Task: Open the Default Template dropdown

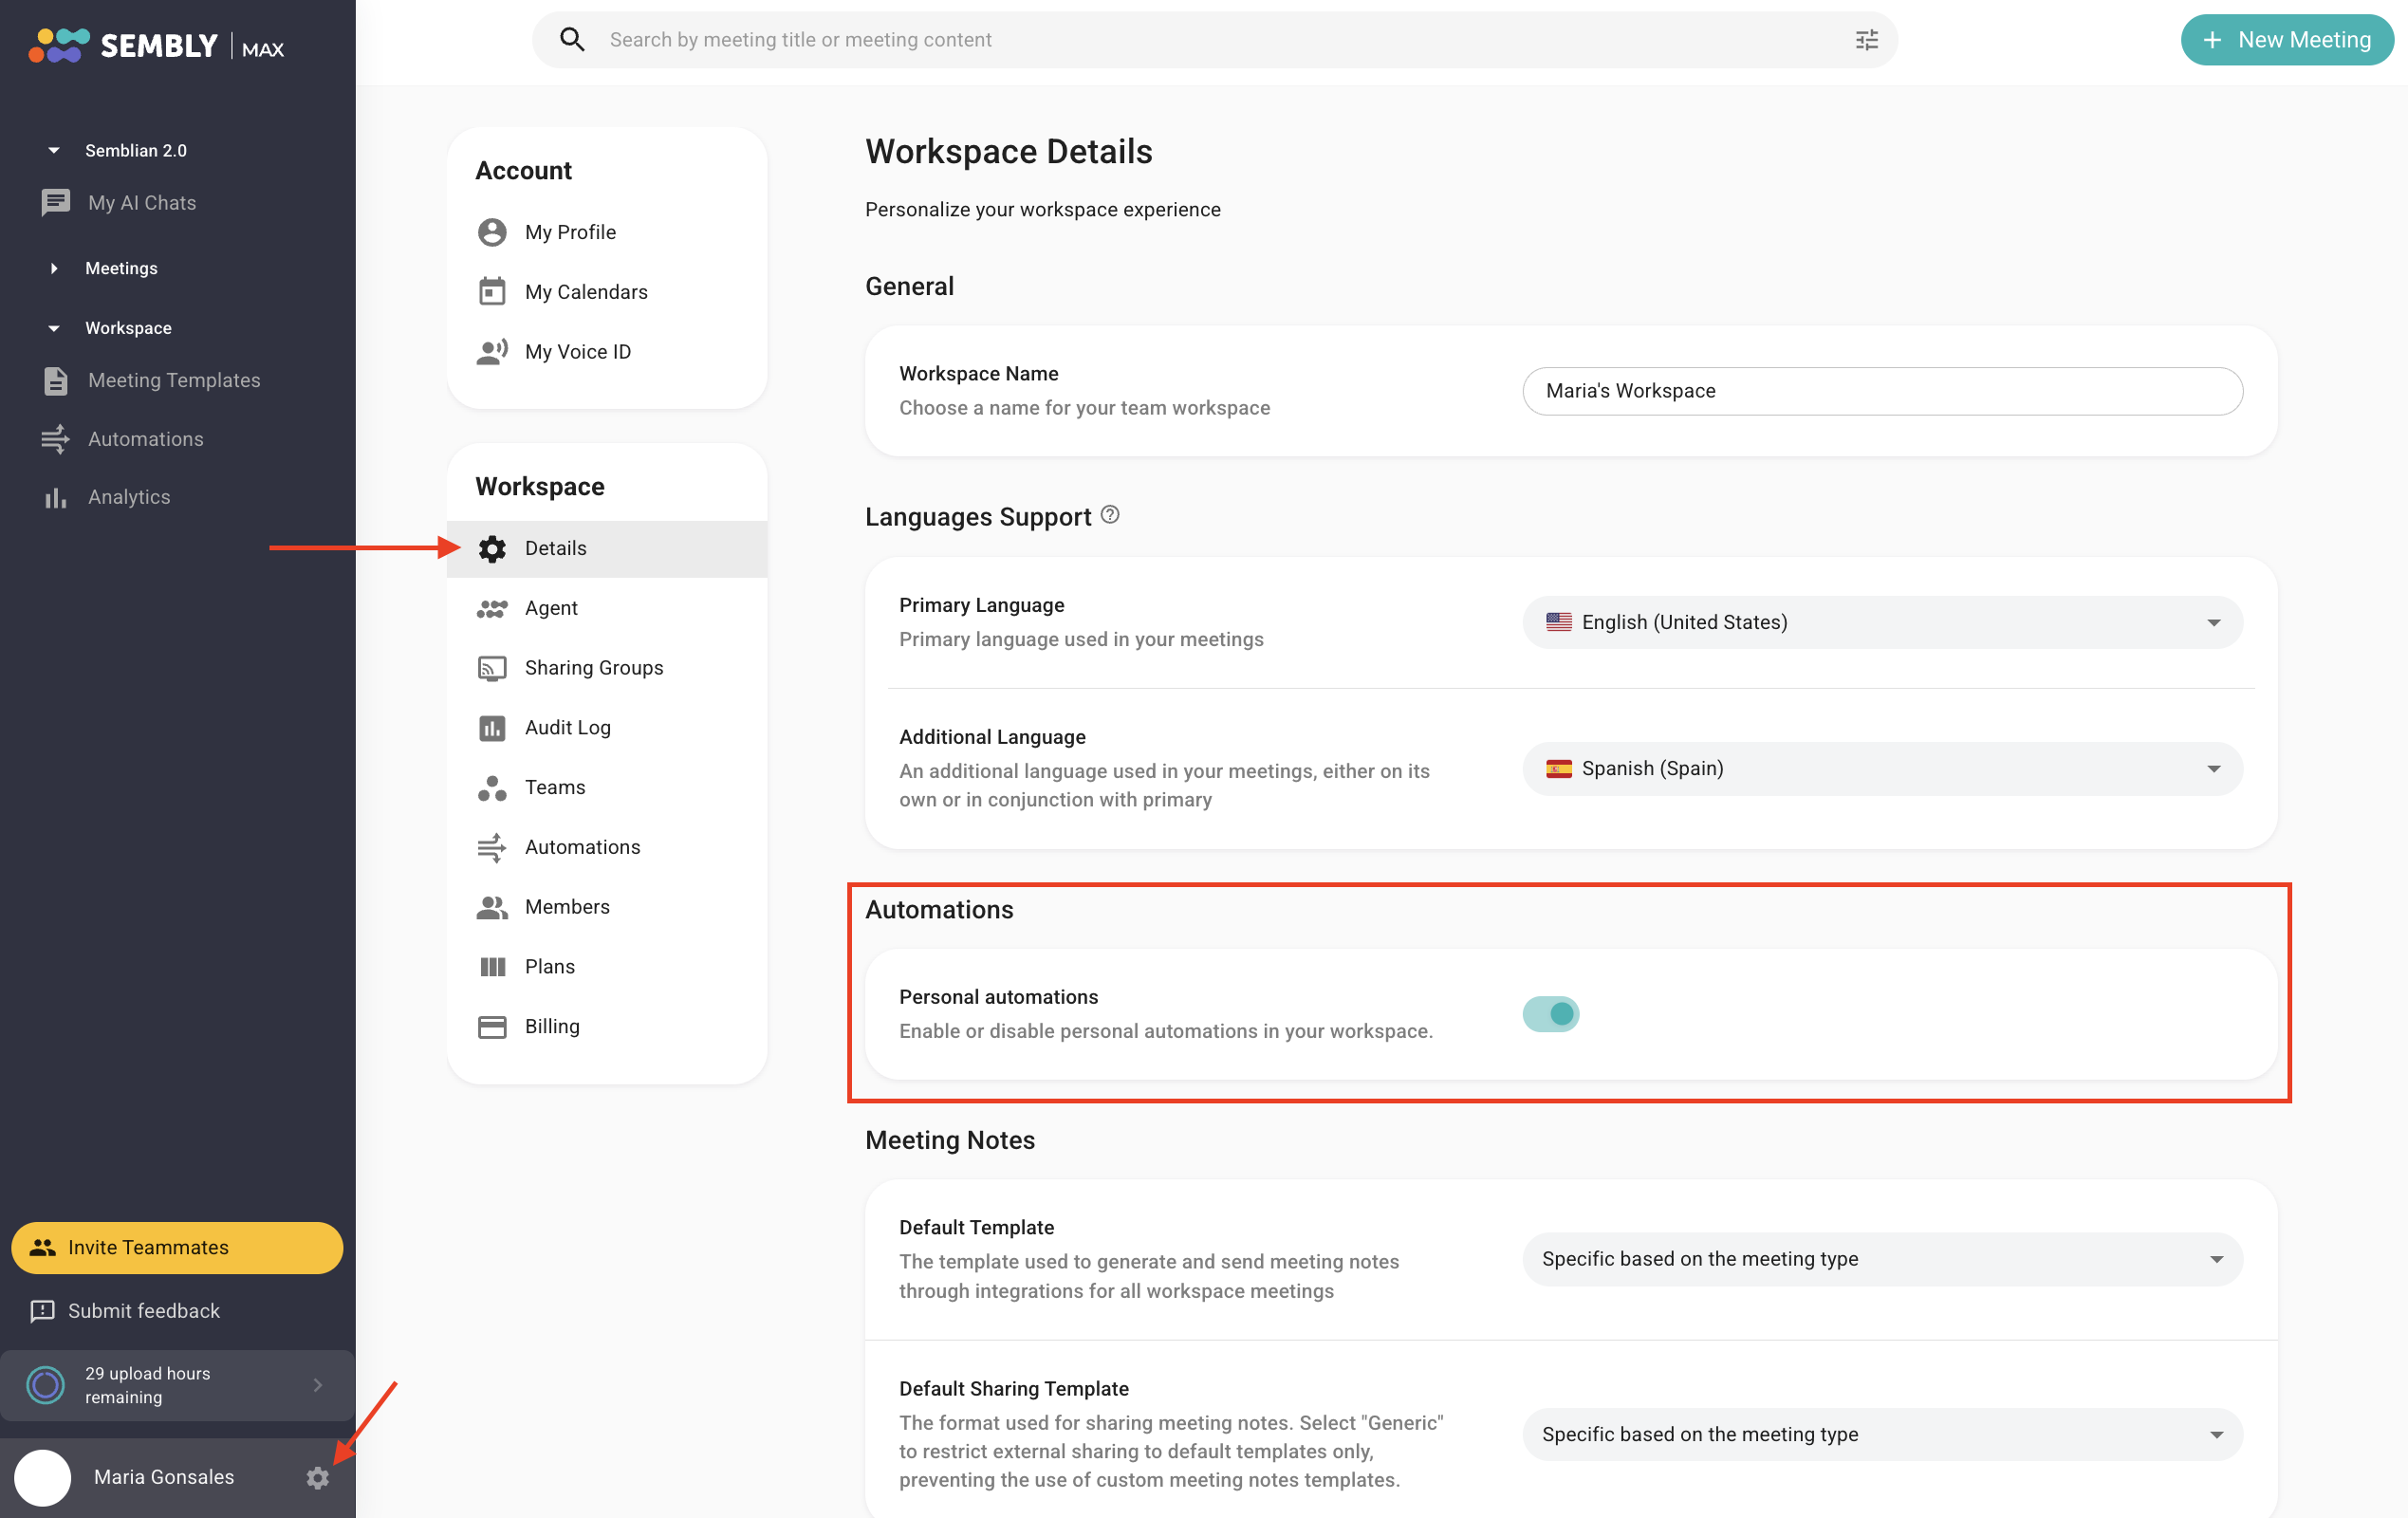Action: pyautogui.click(x=1882, y=1259)
